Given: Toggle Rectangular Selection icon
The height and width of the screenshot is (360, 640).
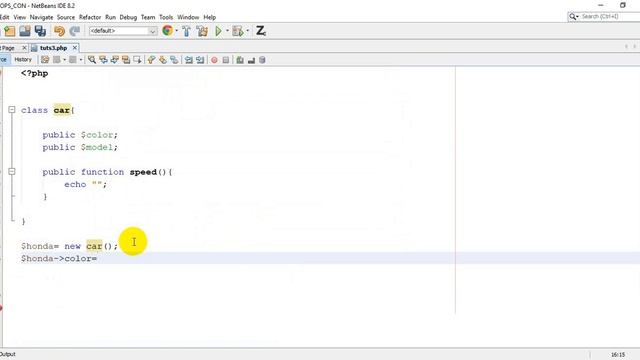Looking at the screenshot, I should tap(137, 60).
